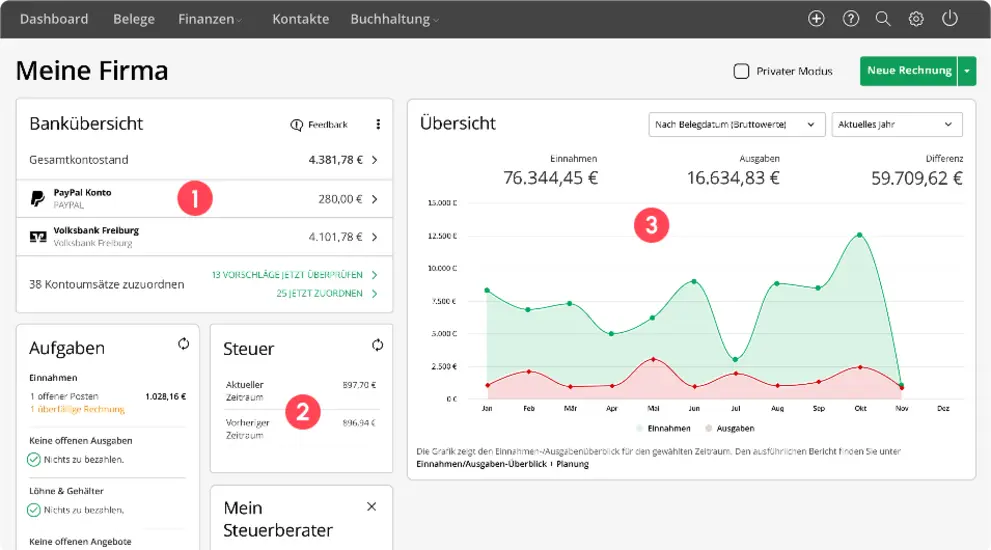Click the plus icon in top bar
Viewport: 991px width, 550px height.
[x=817, y=19]
